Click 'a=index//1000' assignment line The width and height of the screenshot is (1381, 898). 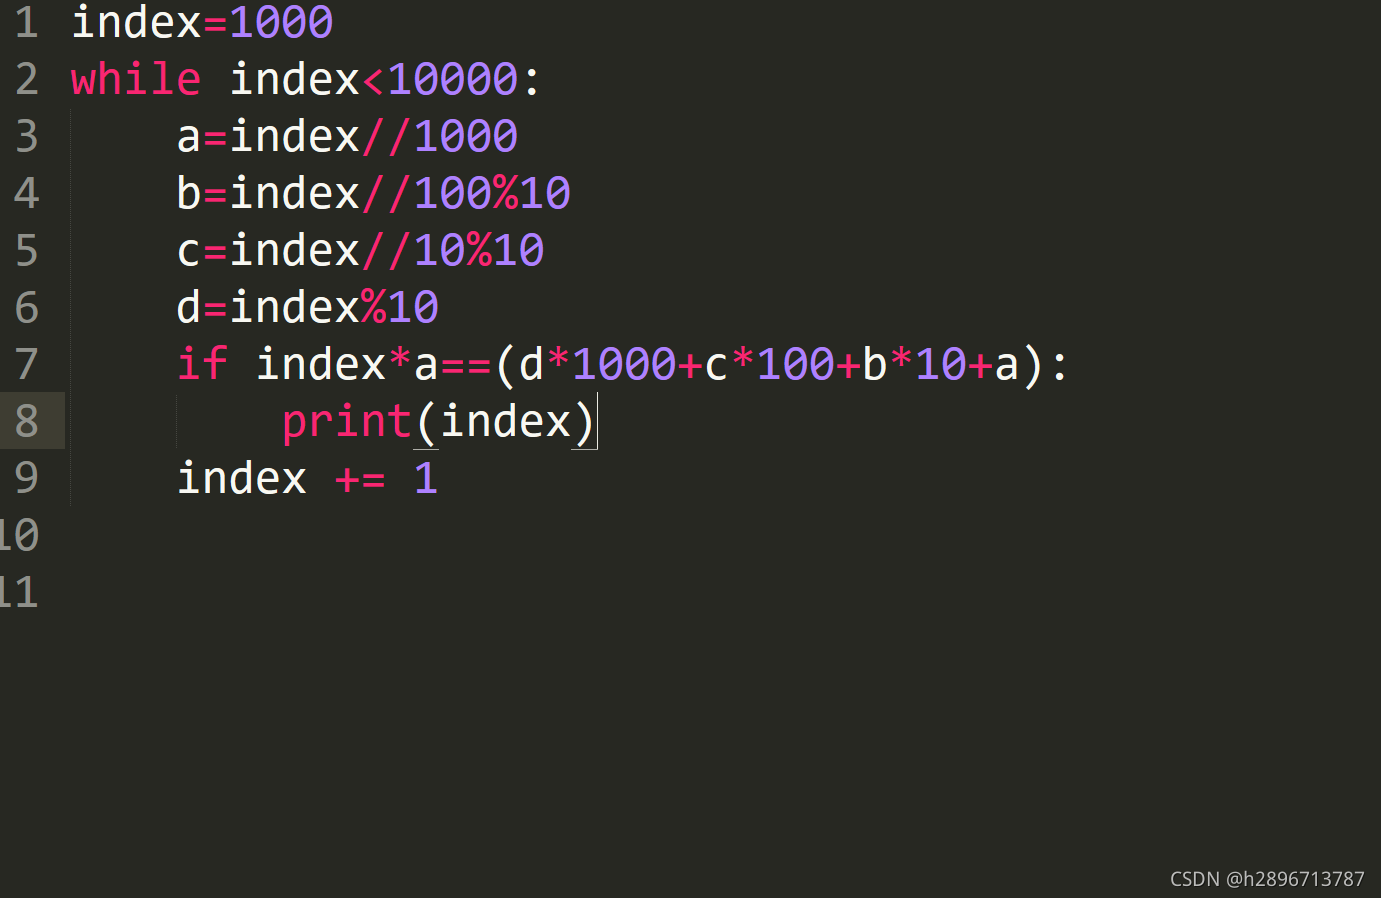(x=347, y=137)
